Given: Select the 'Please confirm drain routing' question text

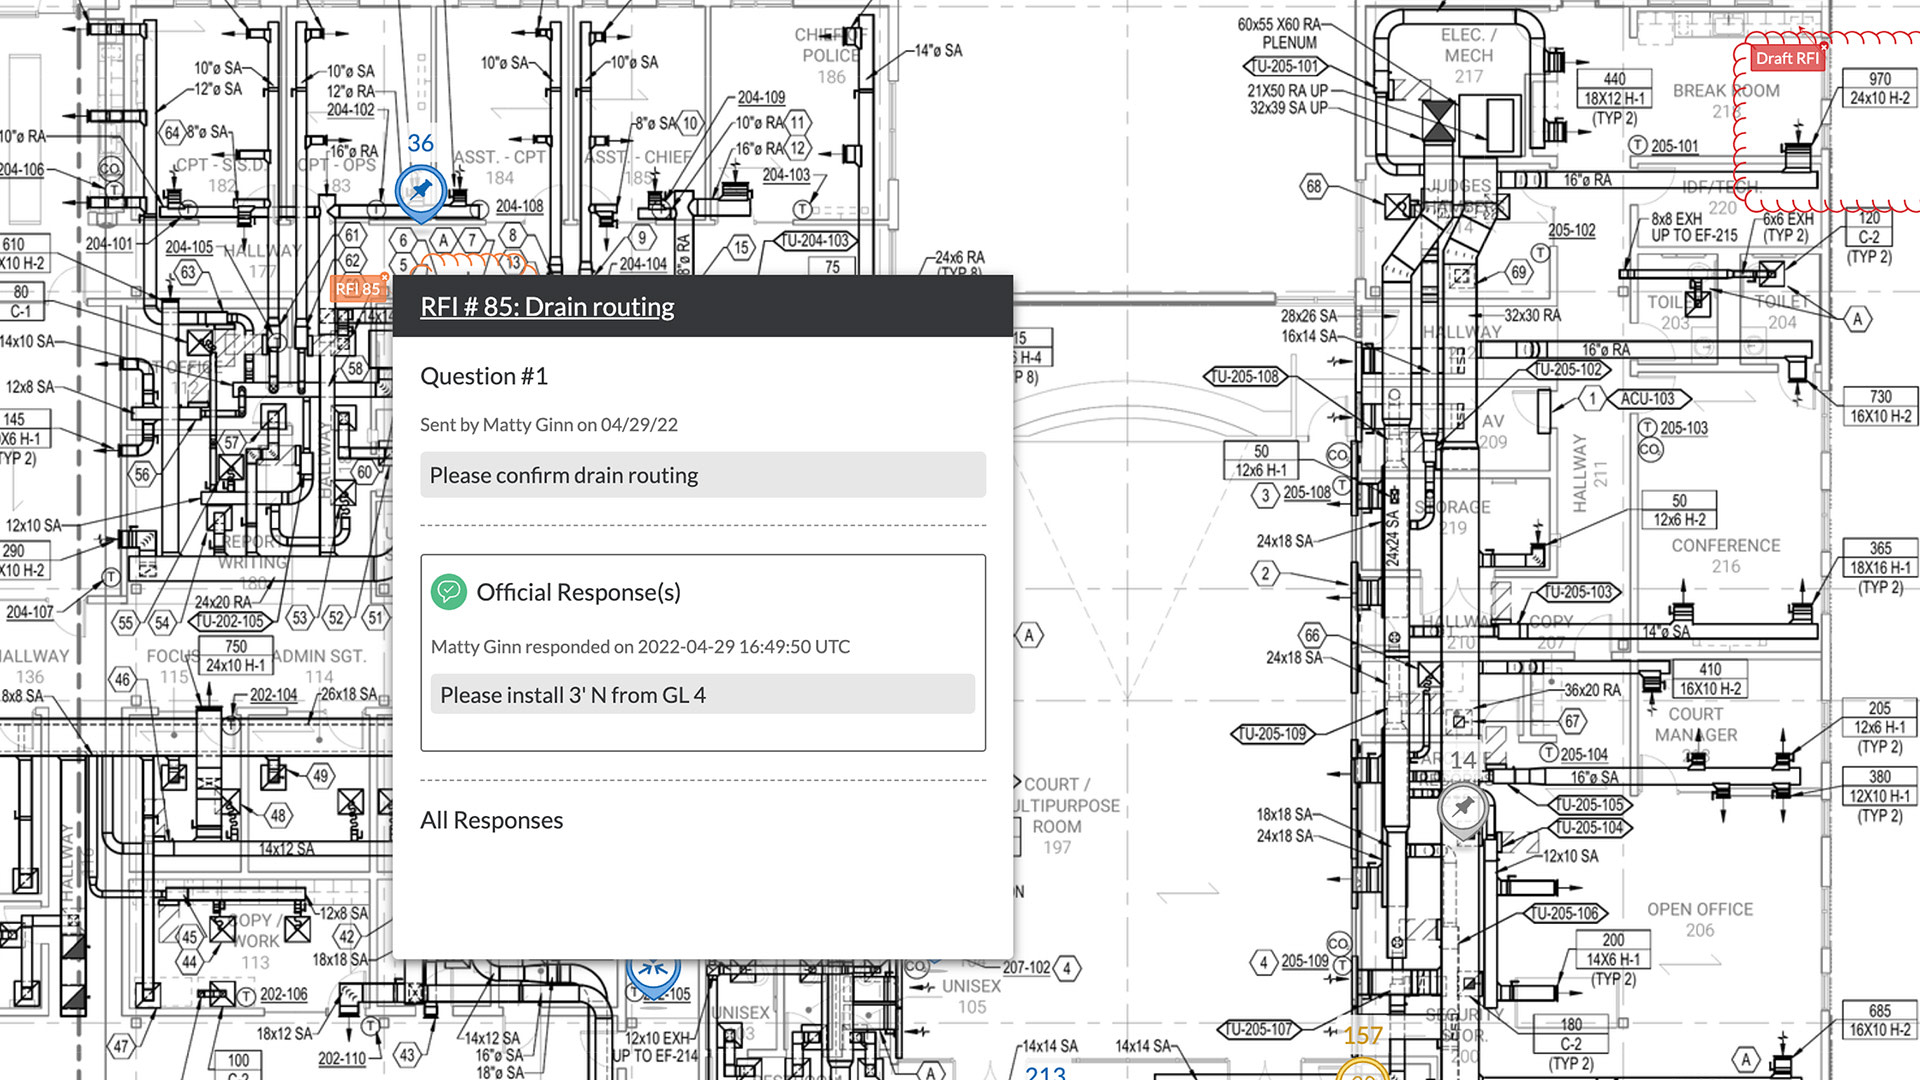Looking at the screenshot, I should [564, 475].
